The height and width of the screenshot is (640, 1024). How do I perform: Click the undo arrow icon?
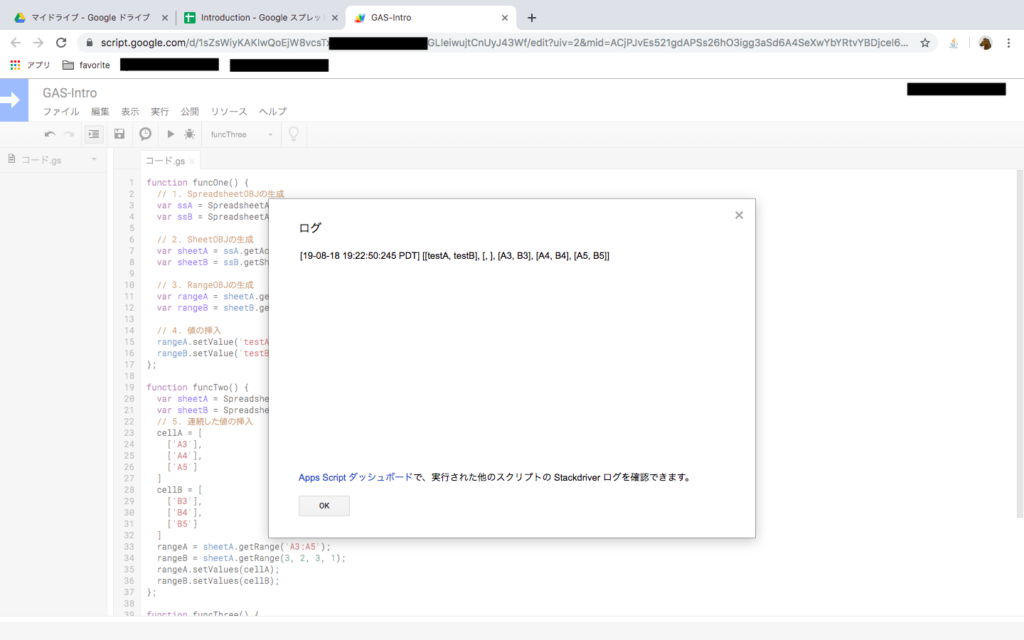[x=50, y=134]
